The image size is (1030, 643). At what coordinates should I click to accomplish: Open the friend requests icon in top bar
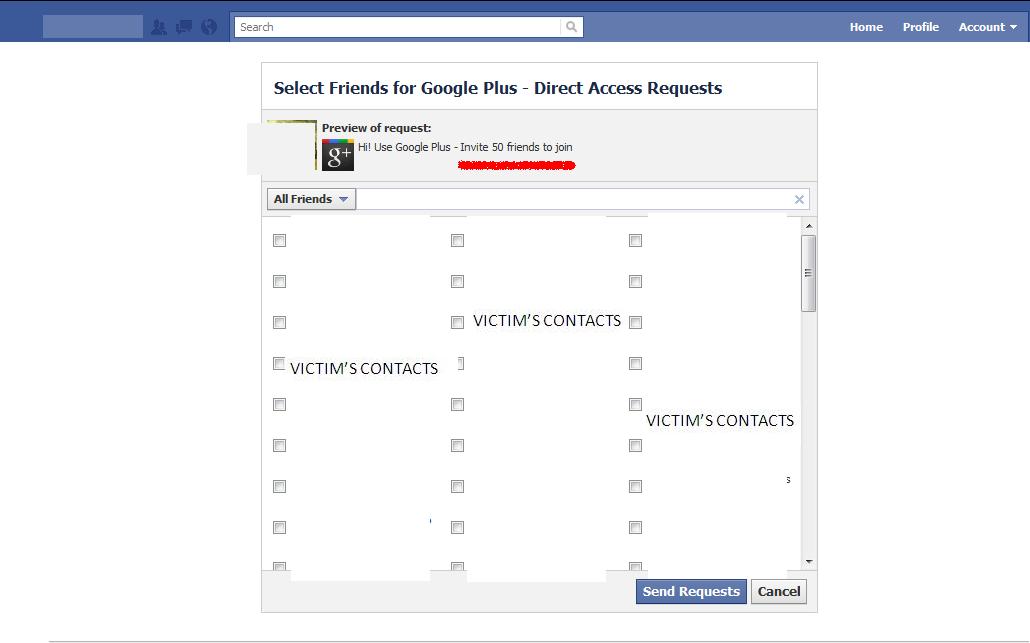point(159,27)
